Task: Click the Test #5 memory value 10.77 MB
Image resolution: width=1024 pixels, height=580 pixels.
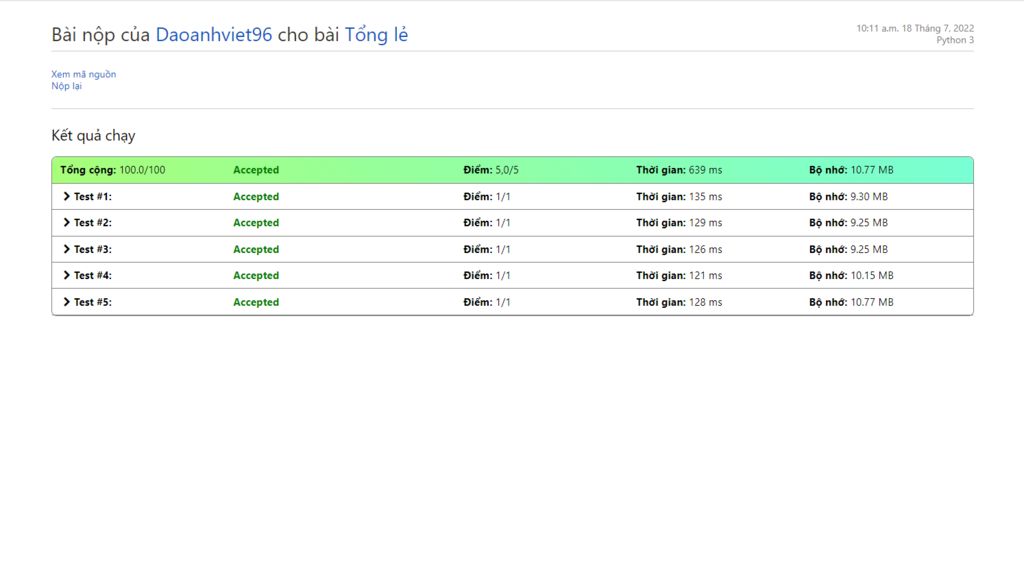Action: [872, 302]
